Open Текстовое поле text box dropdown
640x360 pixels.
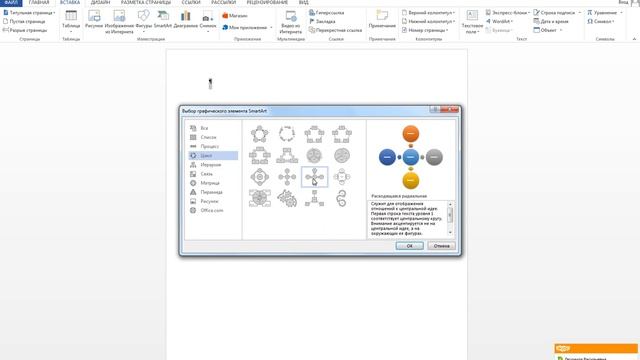[x=472, y=21]
